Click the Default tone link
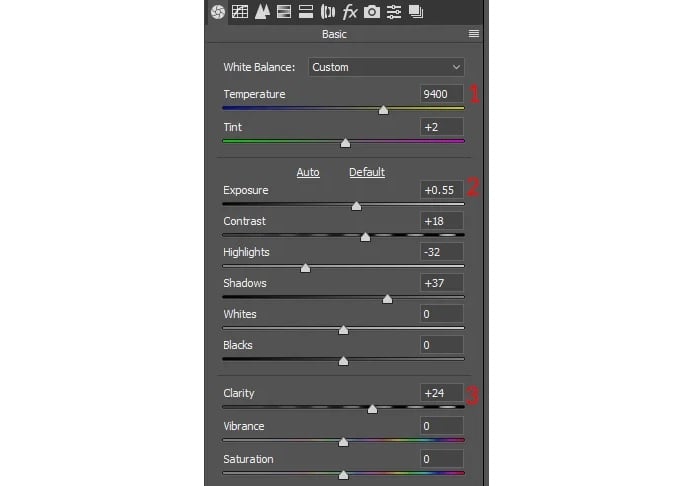 tap(367, 172)
